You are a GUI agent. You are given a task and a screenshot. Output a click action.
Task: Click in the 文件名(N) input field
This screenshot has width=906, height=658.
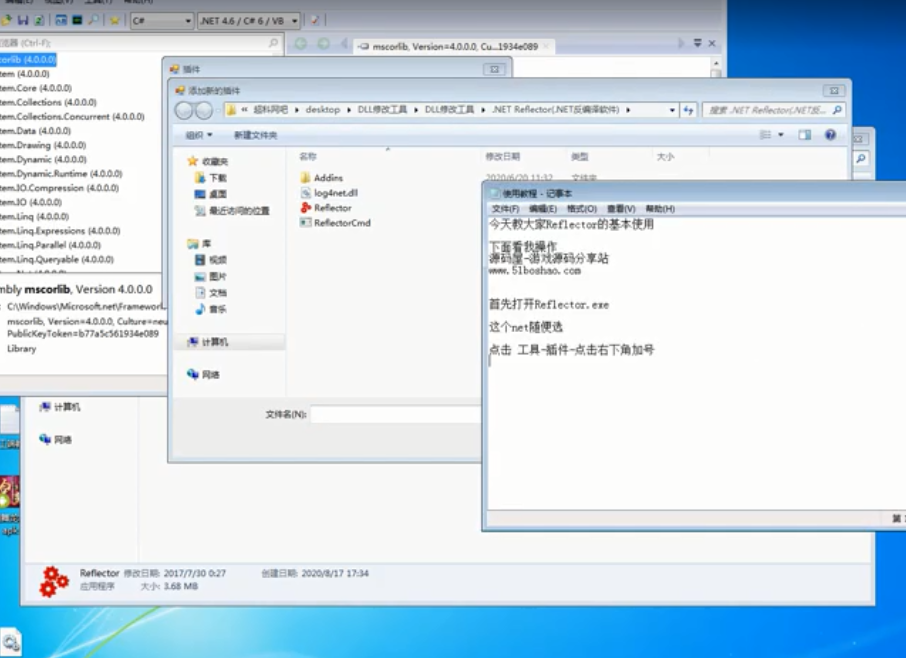click(395, 414)
